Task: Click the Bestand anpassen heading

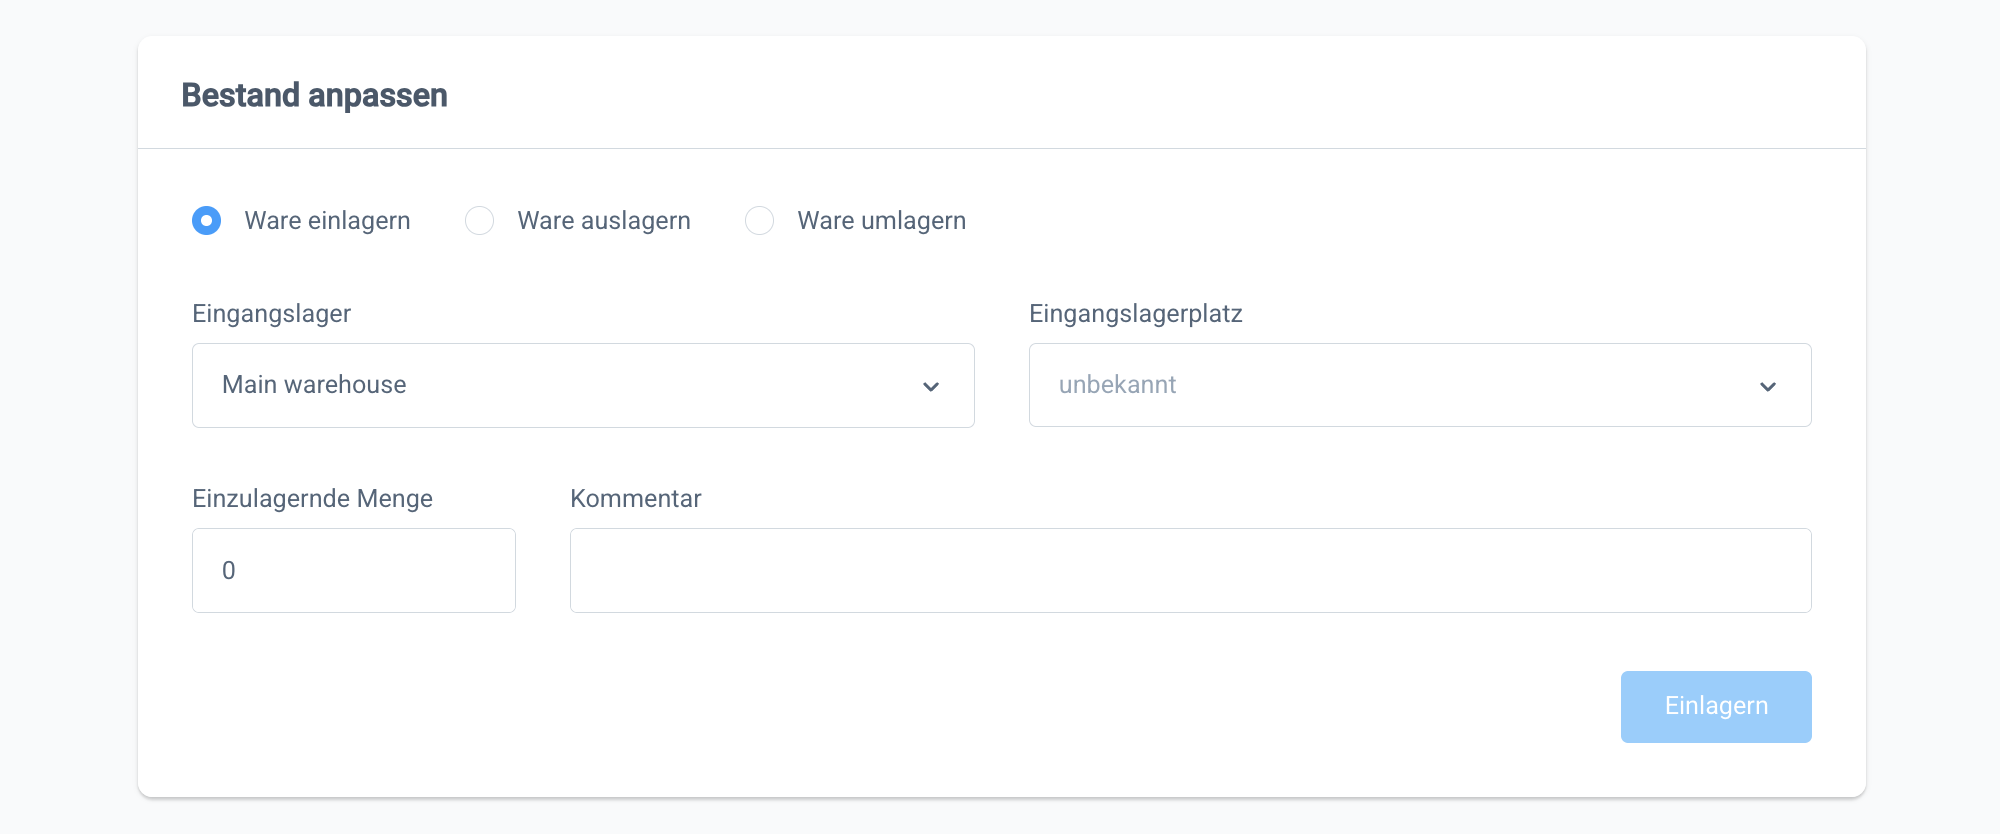Action: pos(314,96)
